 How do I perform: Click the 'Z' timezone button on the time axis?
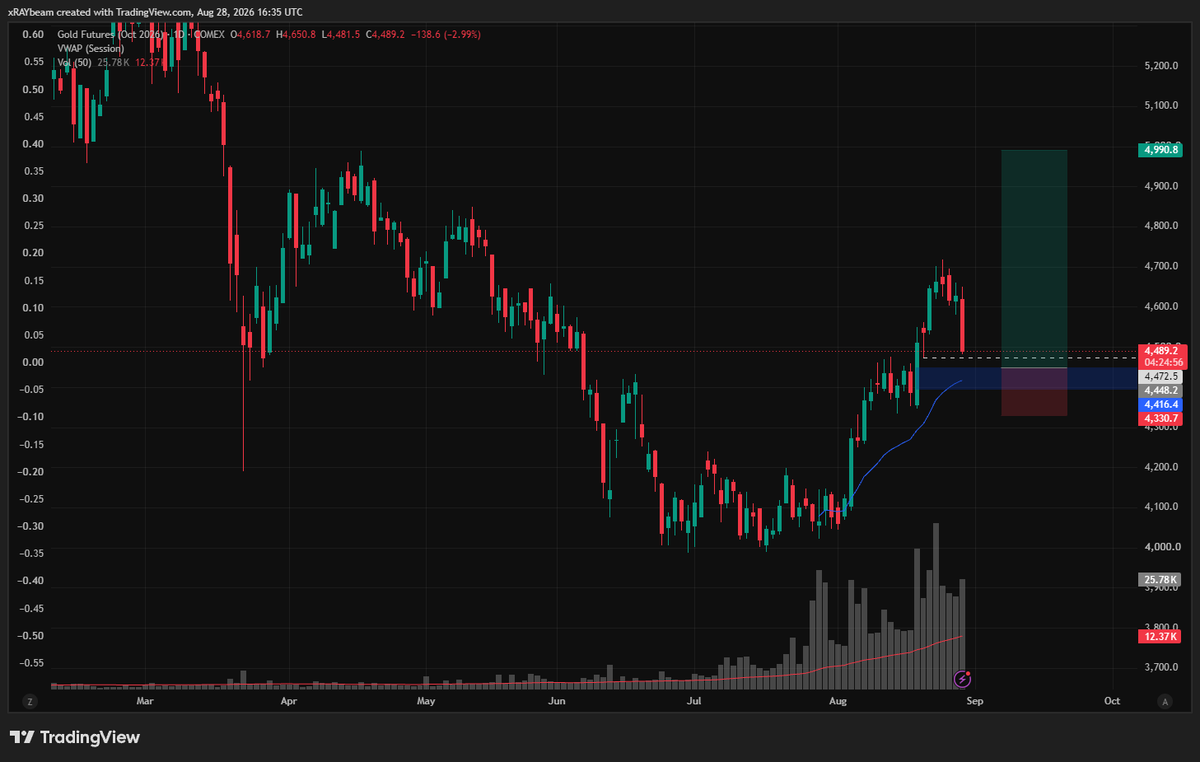tap(30, 702)
